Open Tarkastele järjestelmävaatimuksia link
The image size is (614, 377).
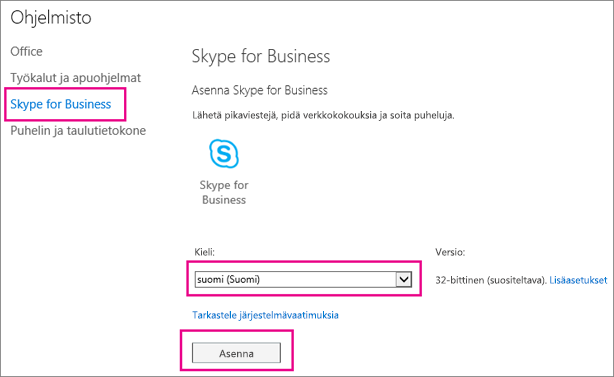265,315
